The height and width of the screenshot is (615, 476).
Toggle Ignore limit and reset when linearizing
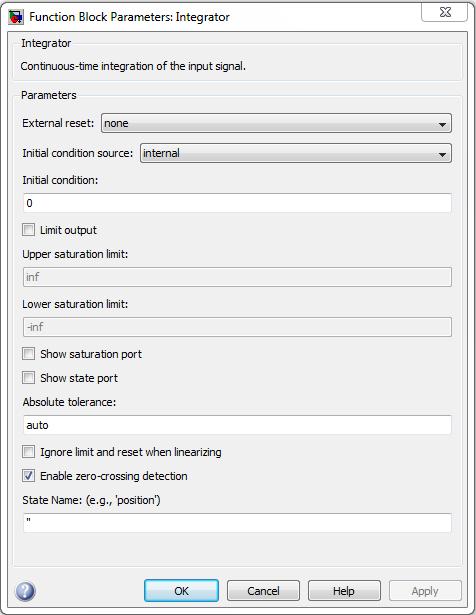(28, 452)
